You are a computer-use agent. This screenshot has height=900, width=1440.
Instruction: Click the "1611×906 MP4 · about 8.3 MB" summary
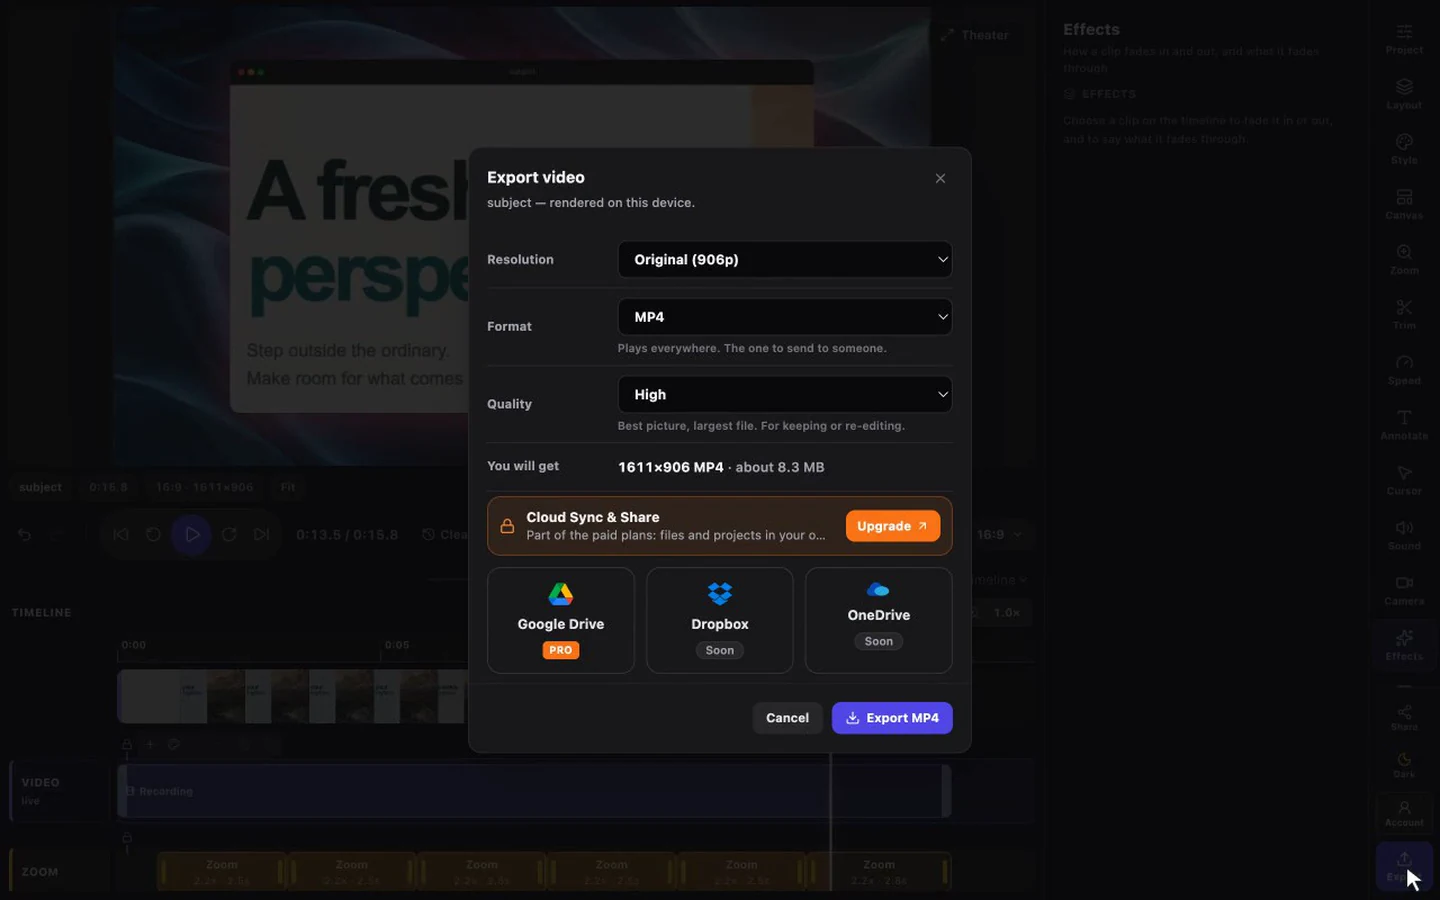pyautogui.click(x=721, y=467)
